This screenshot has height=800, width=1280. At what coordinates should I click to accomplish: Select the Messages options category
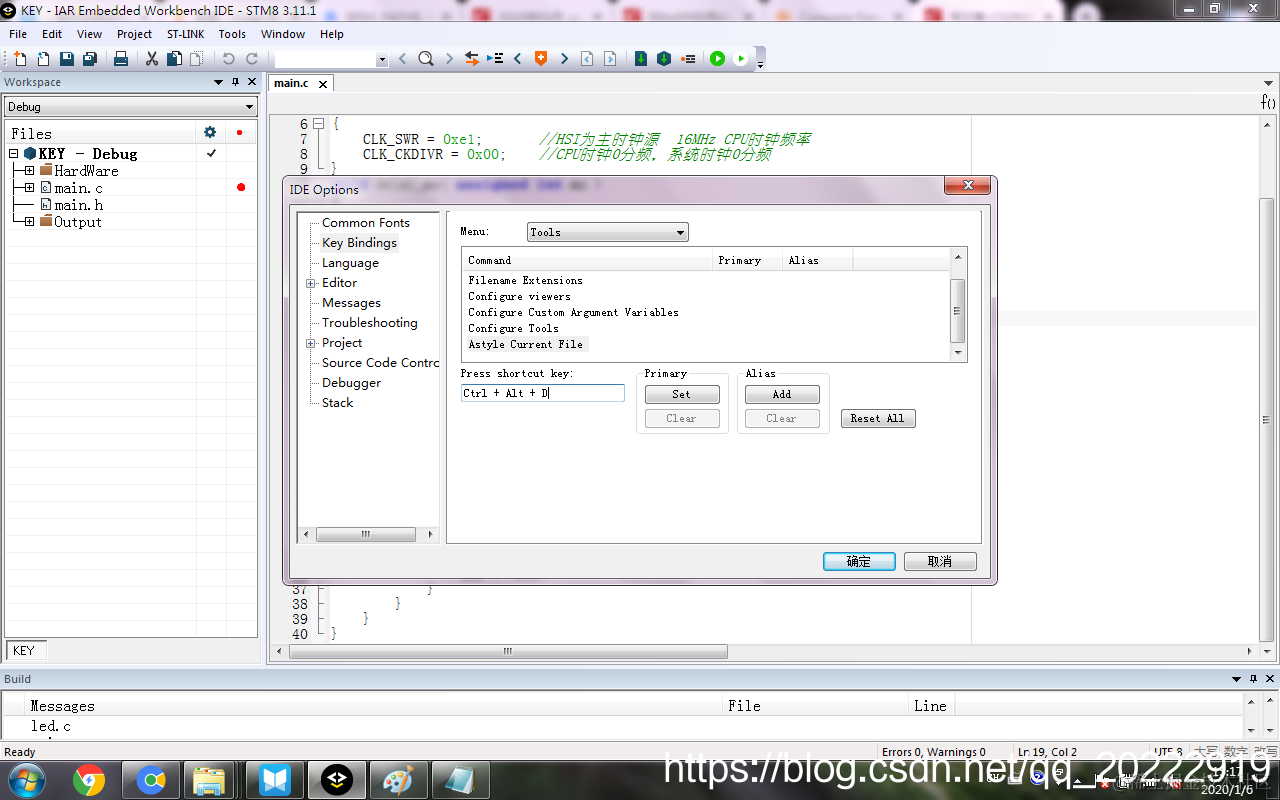click(x=351, y=303)
